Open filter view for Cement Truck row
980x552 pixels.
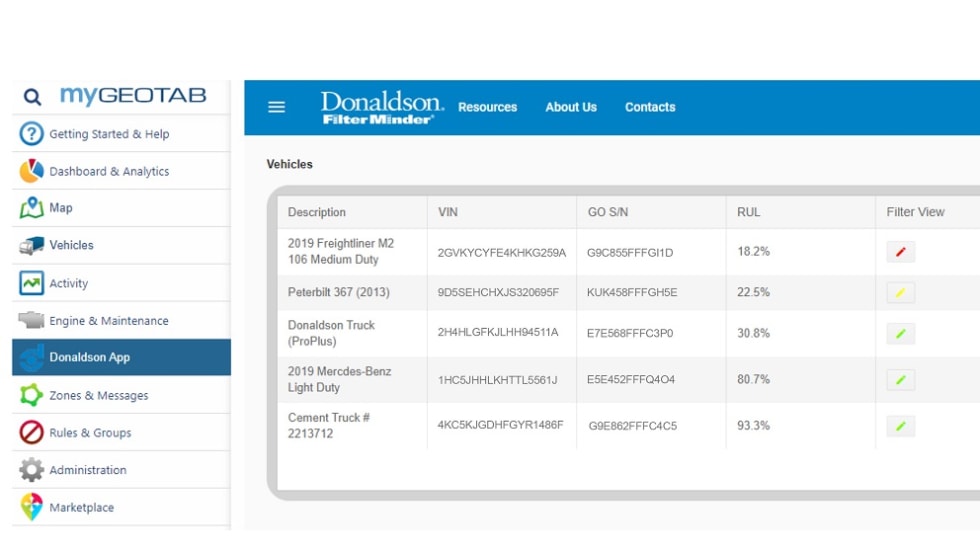900,426
